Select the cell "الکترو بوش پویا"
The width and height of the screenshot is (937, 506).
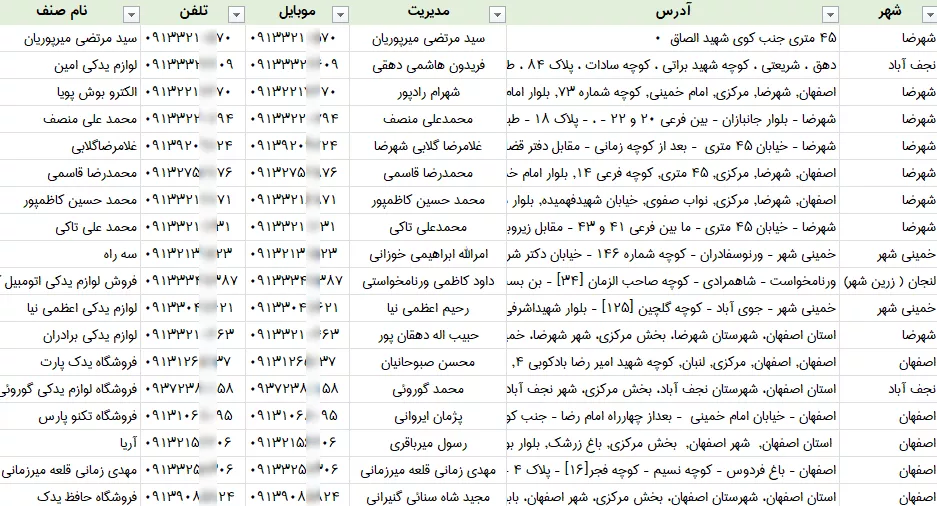click(70, 92)
